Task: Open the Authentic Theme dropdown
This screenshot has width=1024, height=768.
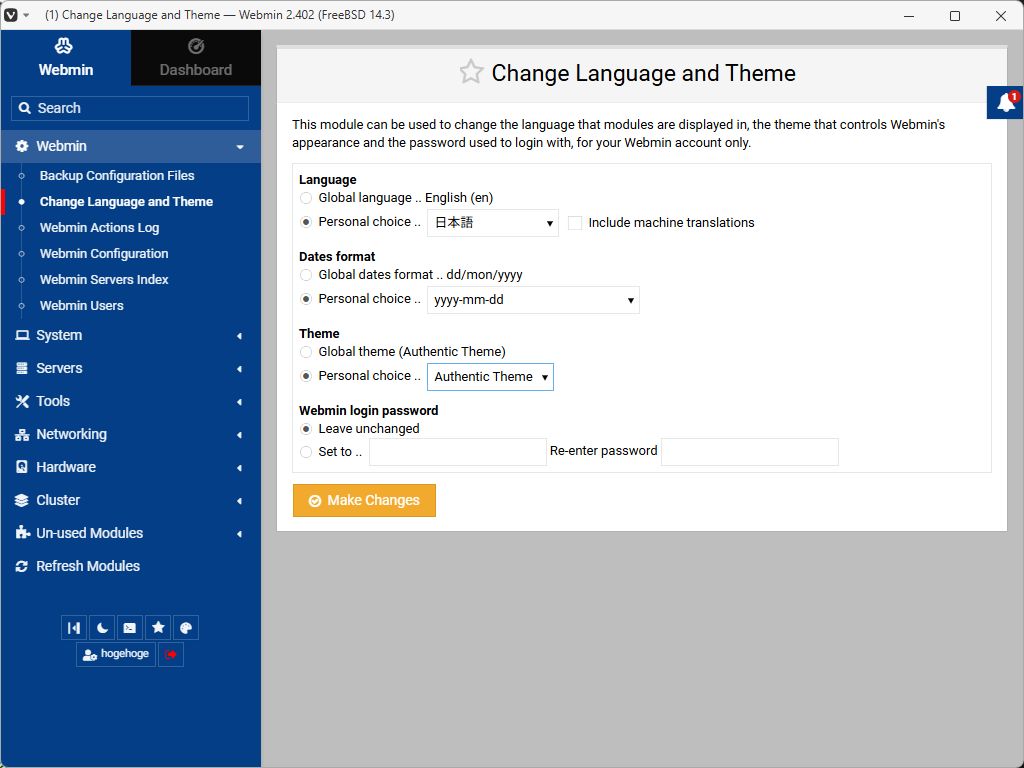Action: click(x=490, y=377)
